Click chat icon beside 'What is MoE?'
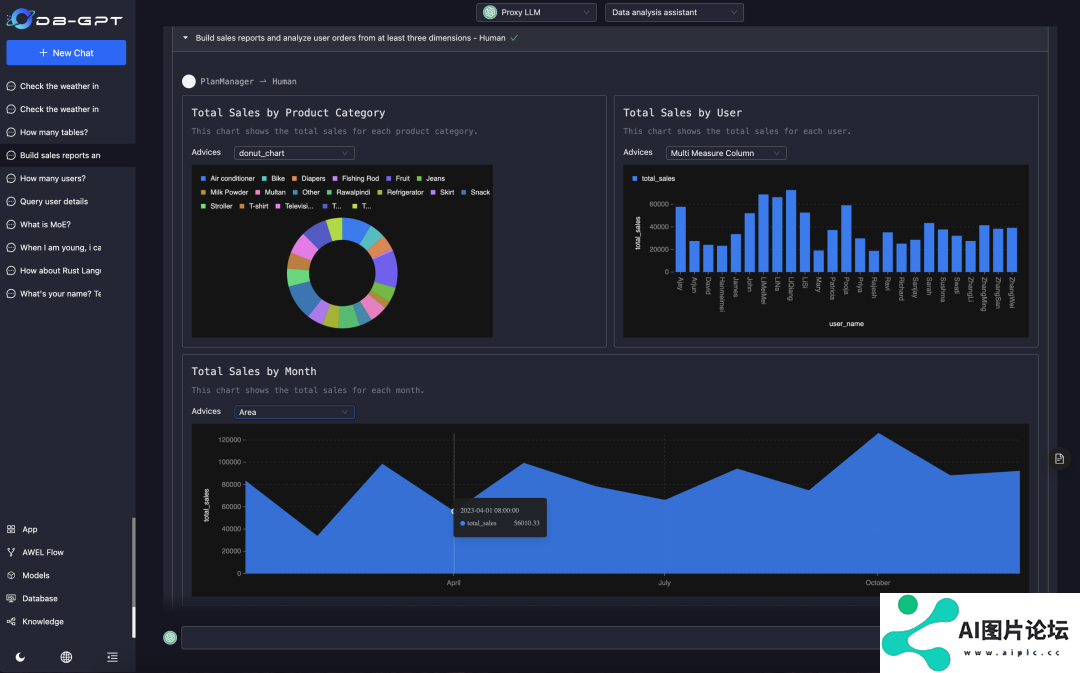The image size is (1080, 673). 11,225
